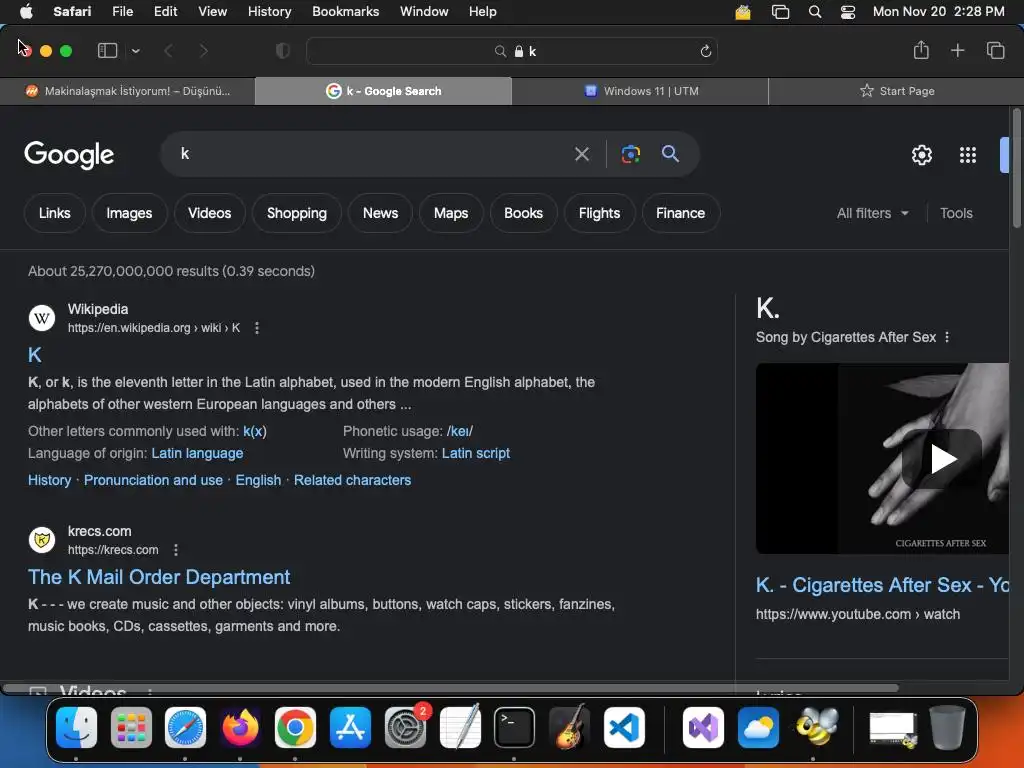The width and height of the screenshot is (1024, 768).
Task: Toggle the Safari sidebar button
Action: coord(107,50)
